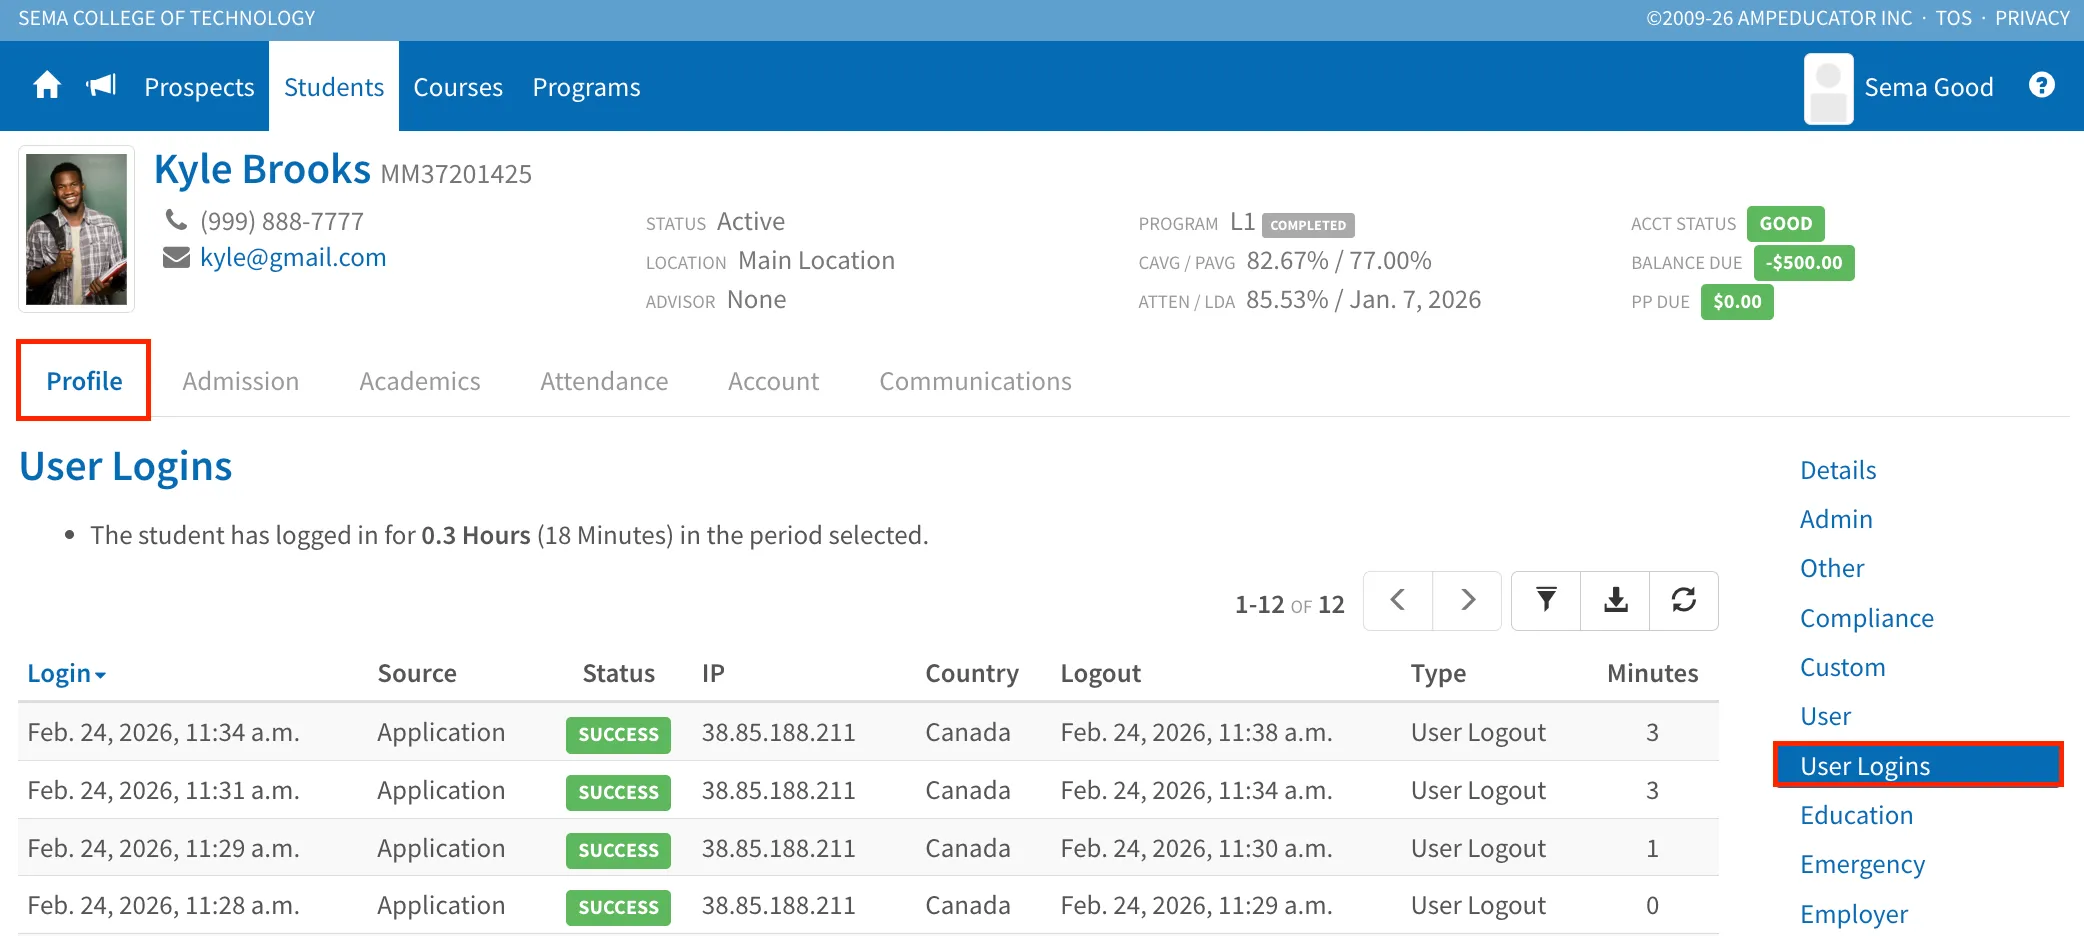Image resolution: width=2084 pixels, height=936 pixels.
Task: Open the Prospects menu
Action: [199, 87]
